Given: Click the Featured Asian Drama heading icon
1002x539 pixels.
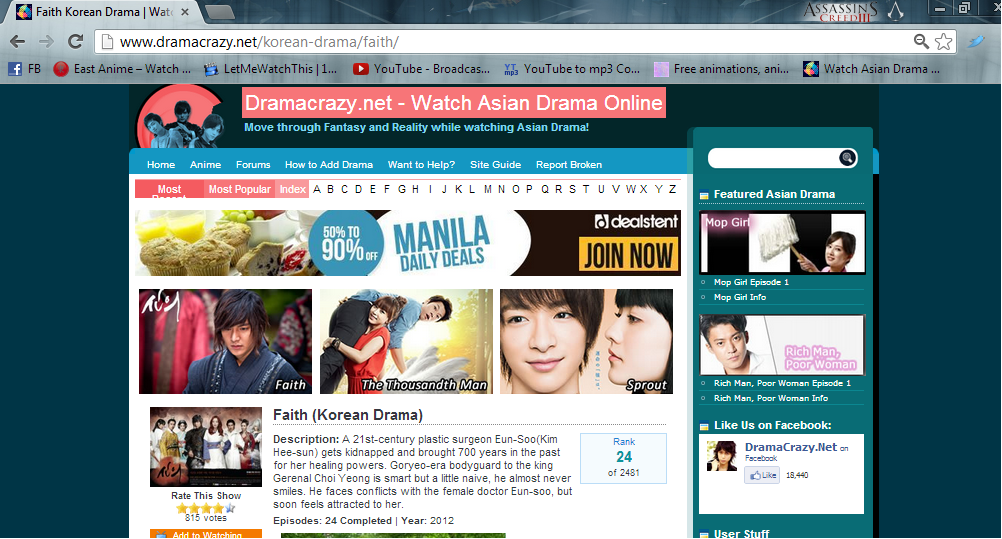Looking at the screenshot, I should pos(704,196).
